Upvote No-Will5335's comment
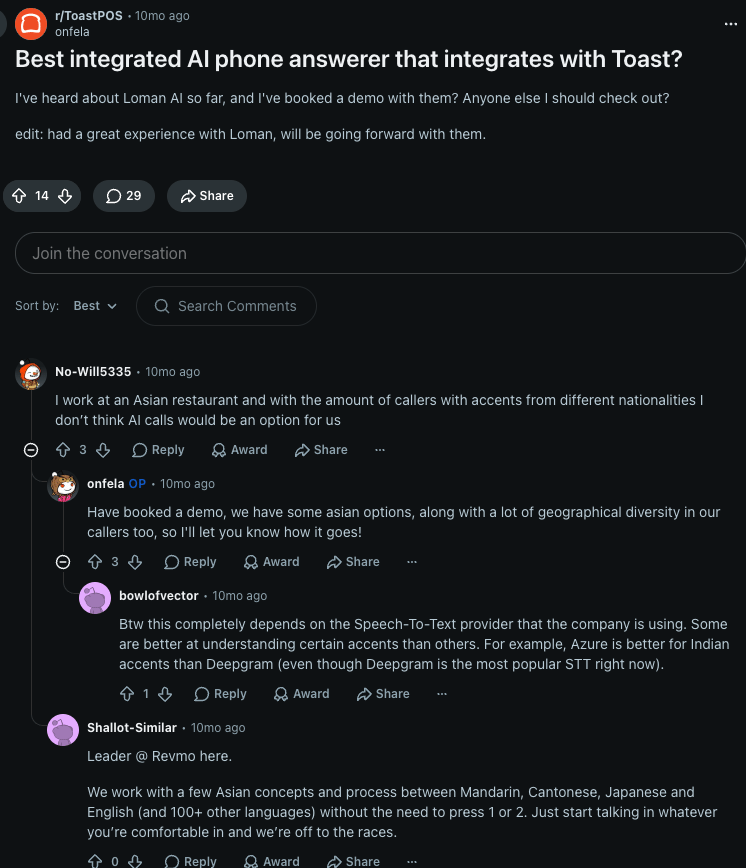 (x=63, y=450)
